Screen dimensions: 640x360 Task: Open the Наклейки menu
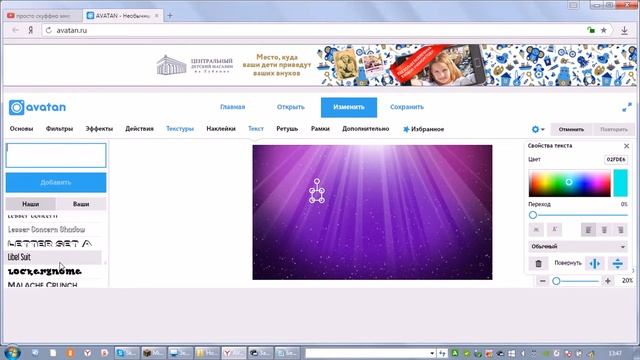[221, 129]
